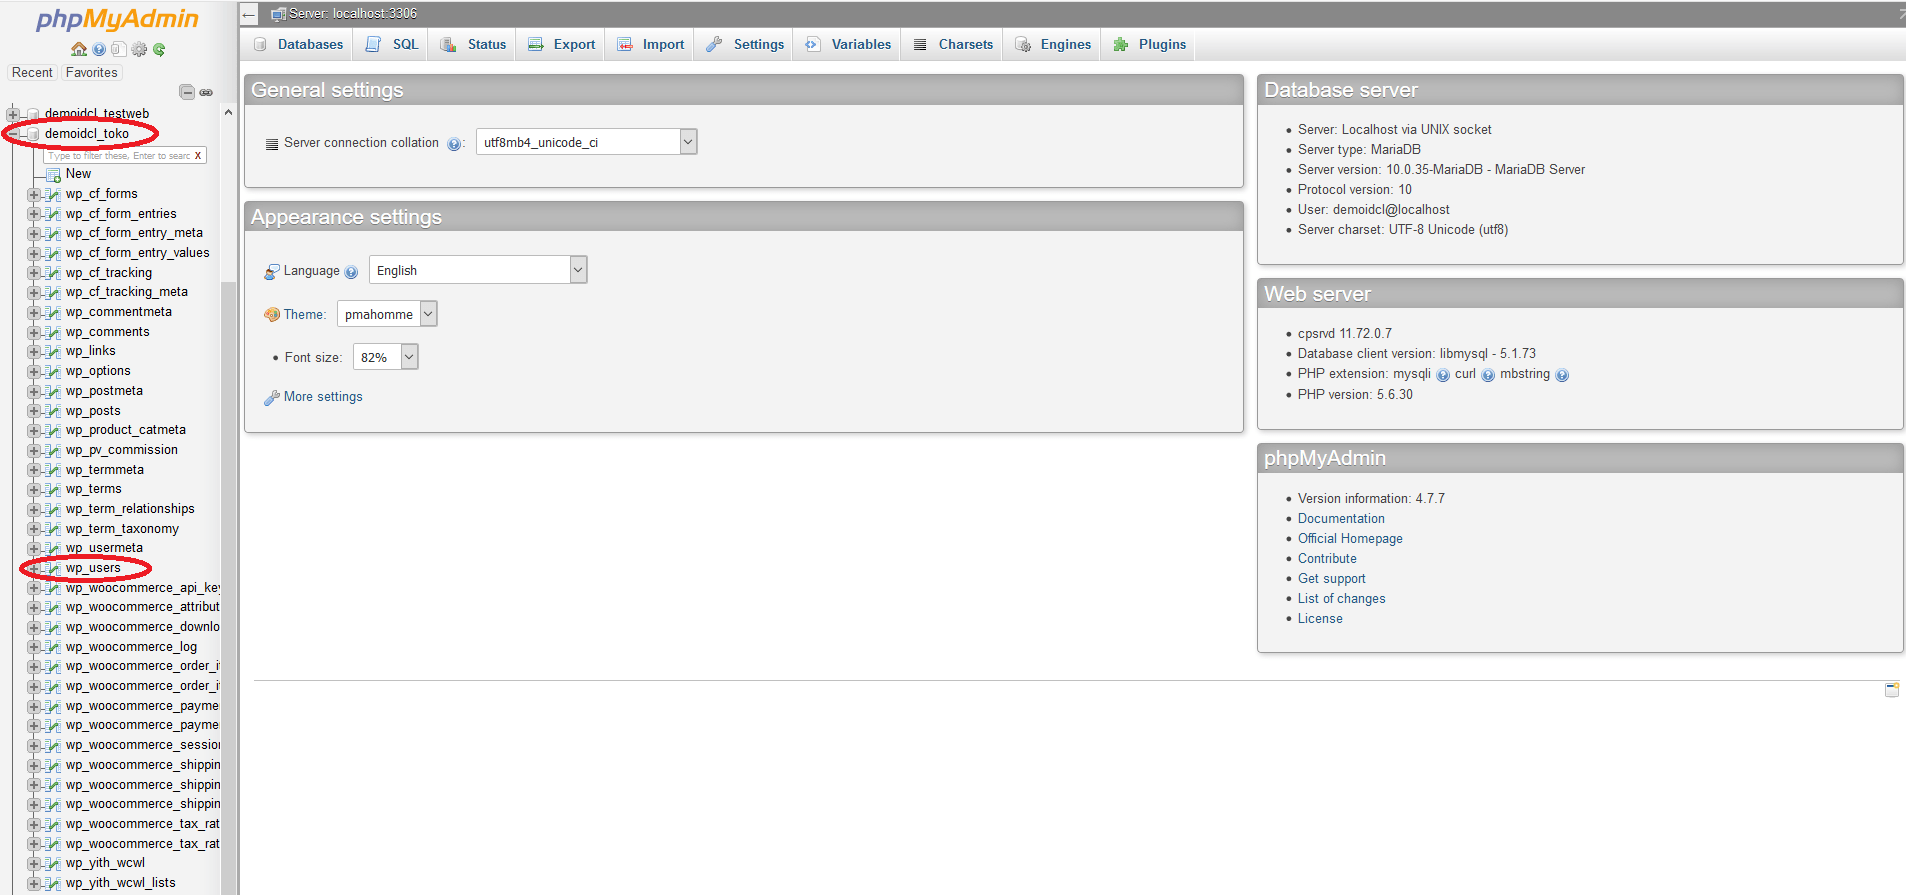Open the Font size dropdown showing 82%
The height and width of the screenshot is (895, 1906).
click(x=385, y=357)
